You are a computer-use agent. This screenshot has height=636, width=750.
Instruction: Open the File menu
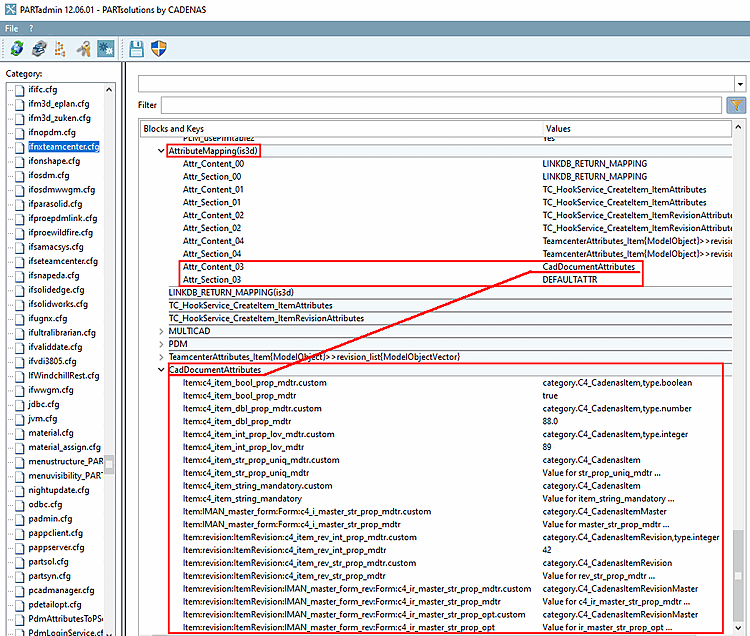(11, 28)
